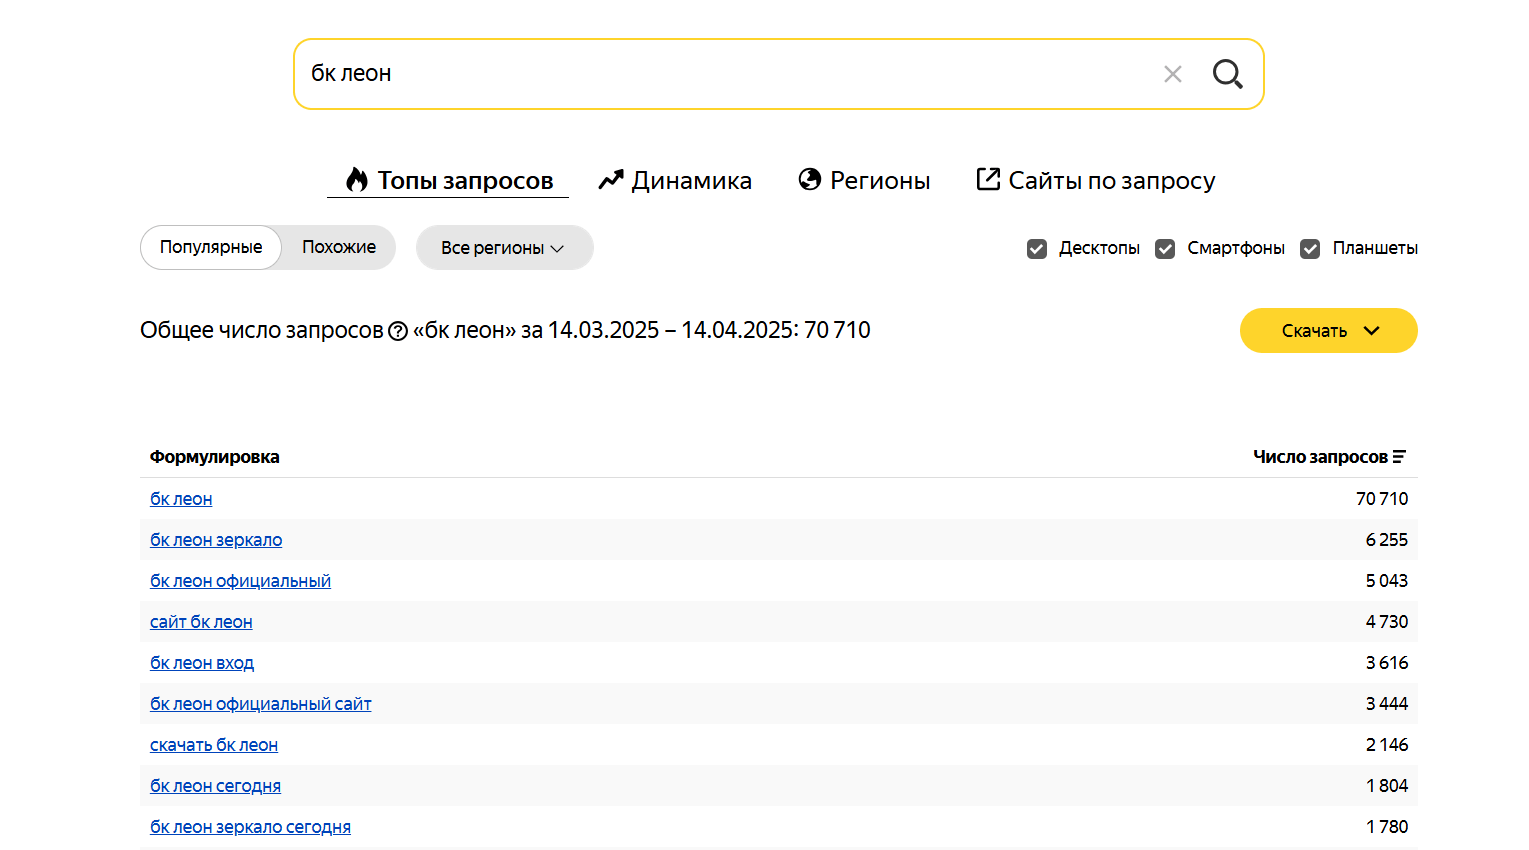Expand the Все регионы dropdown

(504, 247)
